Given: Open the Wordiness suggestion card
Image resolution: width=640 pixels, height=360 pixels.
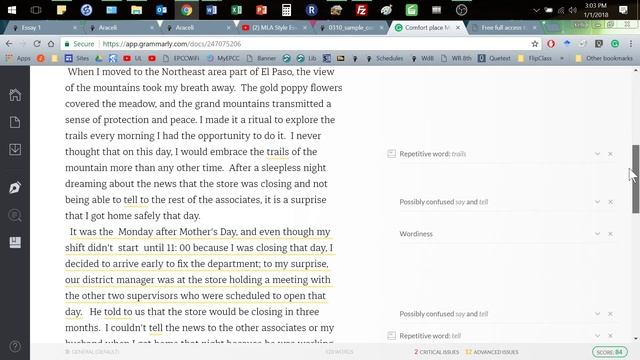Looking at the screenshot, I should point(416,234).
